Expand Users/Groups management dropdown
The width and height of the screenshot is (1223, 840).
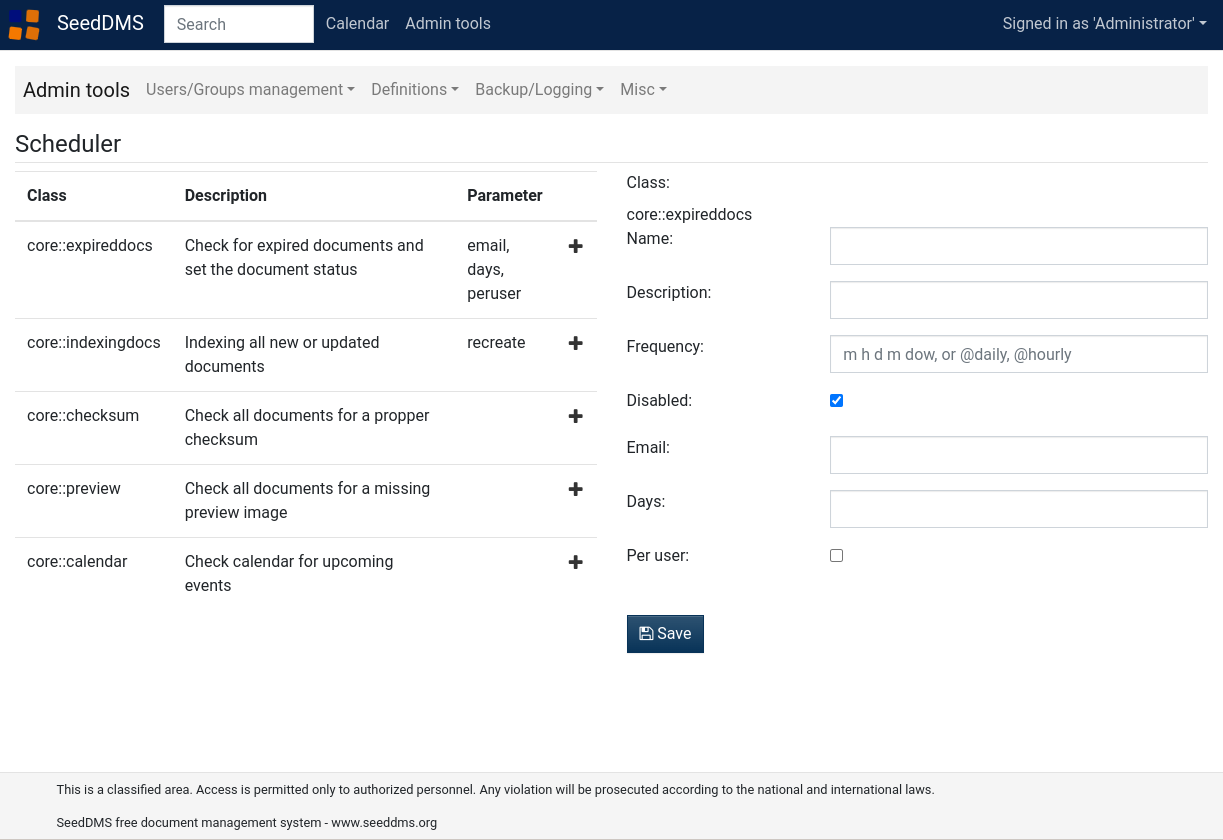pos(250,90)
